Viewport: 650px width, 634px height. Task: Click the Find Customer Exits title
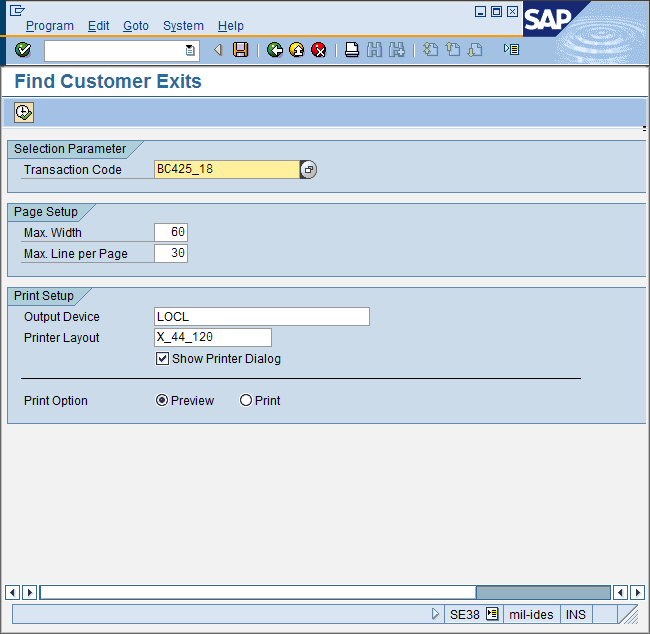click(108, 81)
